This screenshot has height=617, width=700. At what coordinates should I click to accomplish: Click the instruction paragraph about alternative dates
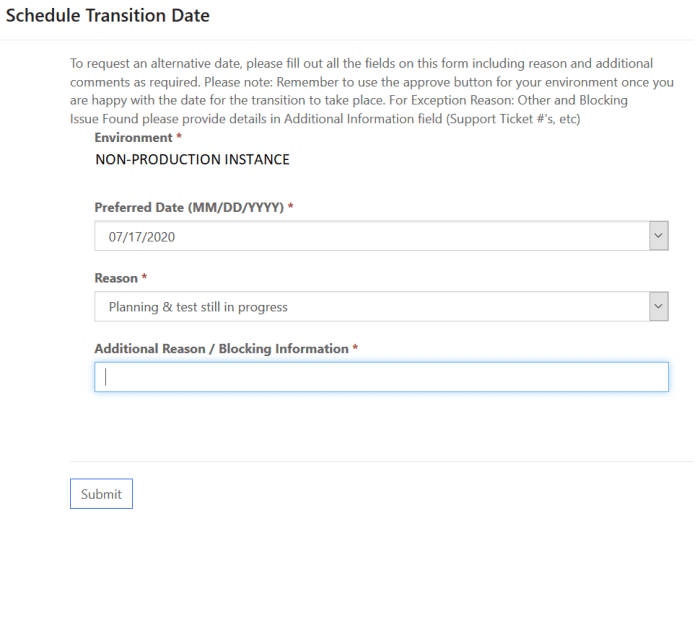click(371, 91)
